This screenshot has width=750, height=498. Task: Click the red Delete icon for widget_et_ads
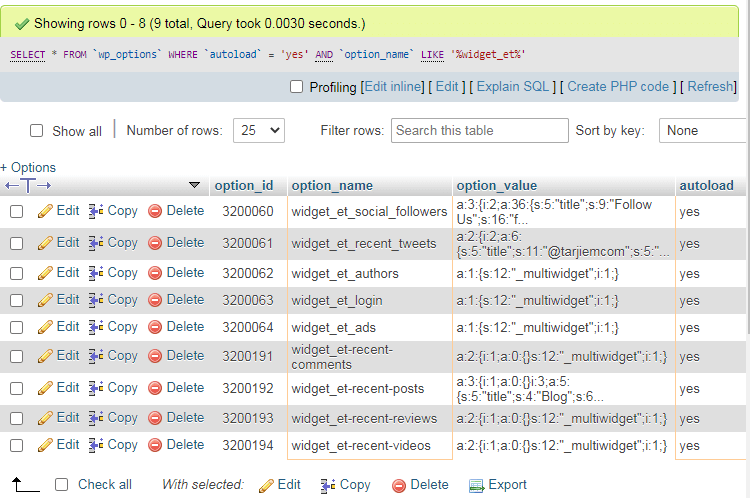(x=155, y=327)
